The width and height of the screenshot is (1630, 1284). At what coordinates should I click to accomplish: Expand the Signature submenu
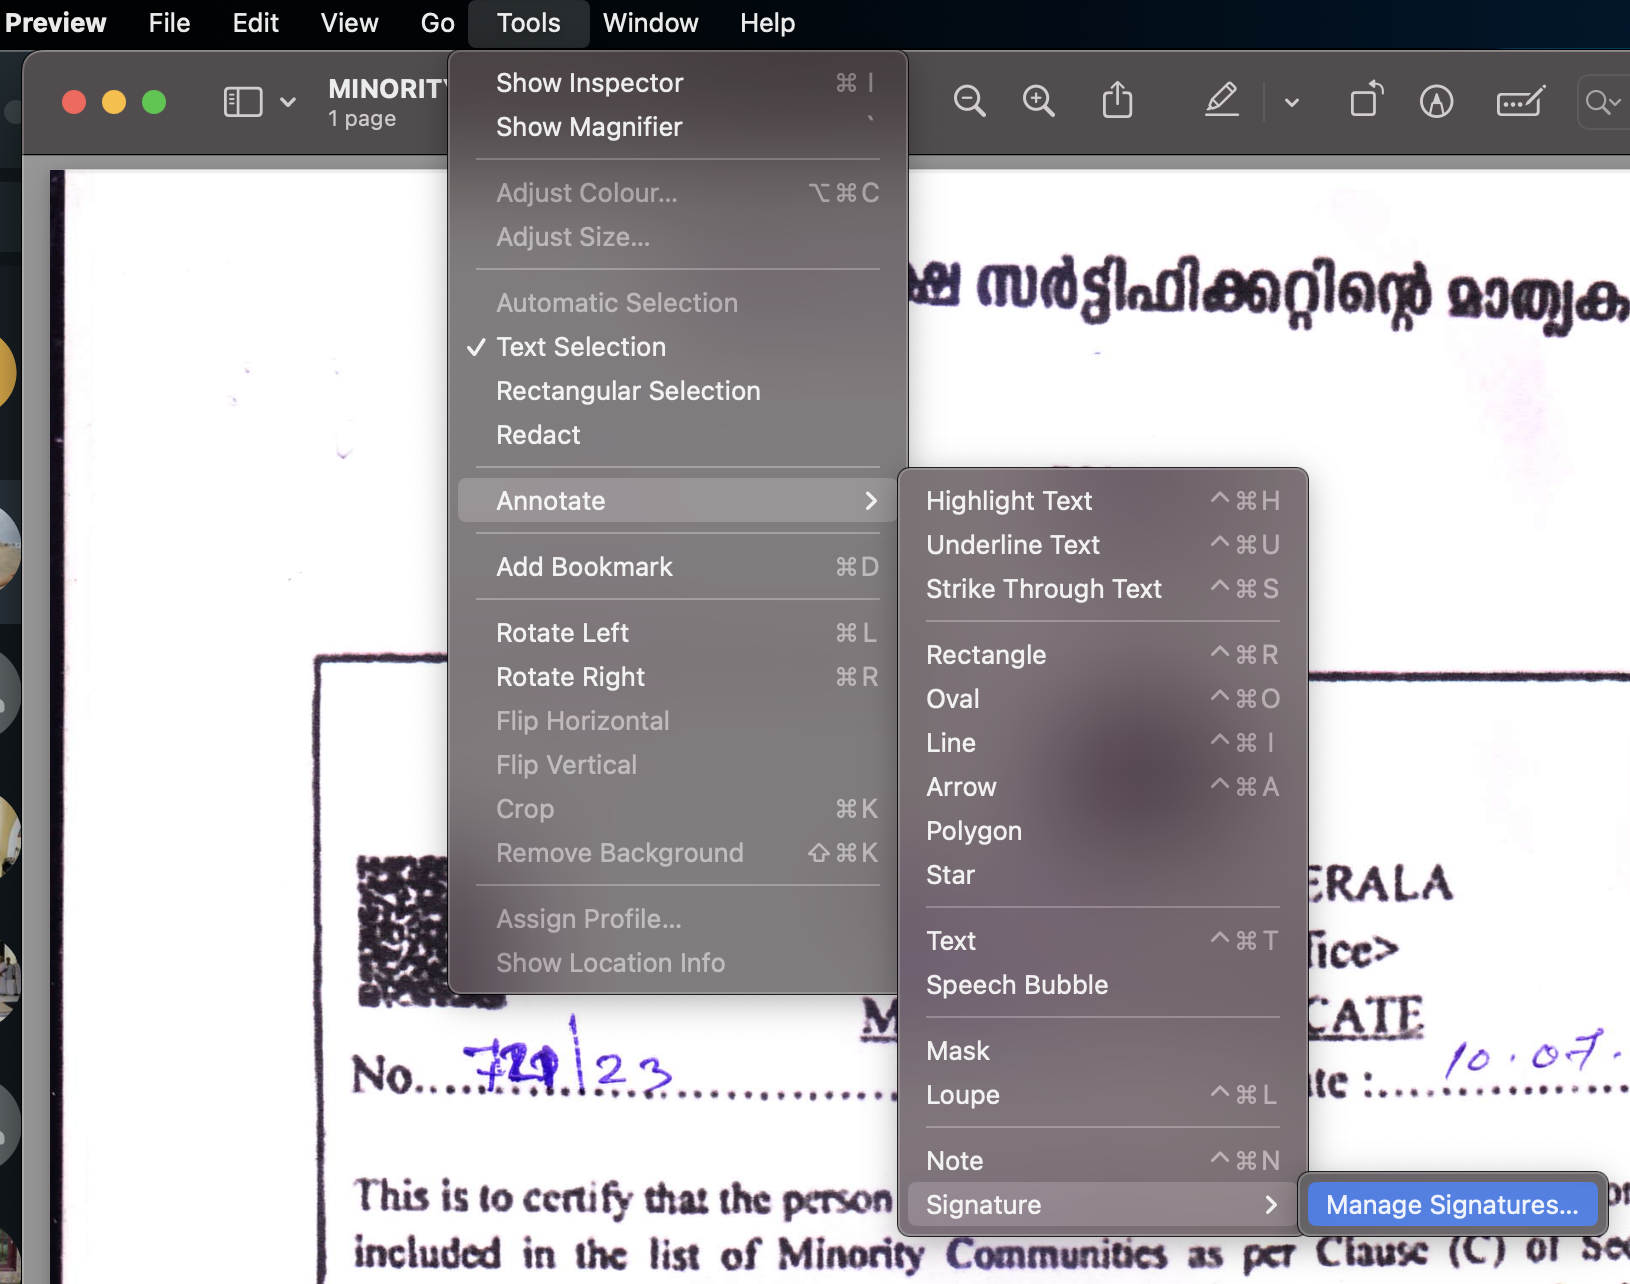(1102, 1205)
